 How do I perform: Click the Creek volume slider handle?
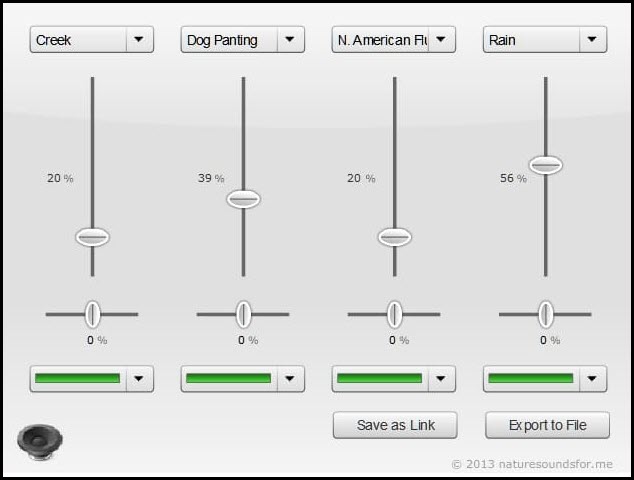[x=92, y=237]
